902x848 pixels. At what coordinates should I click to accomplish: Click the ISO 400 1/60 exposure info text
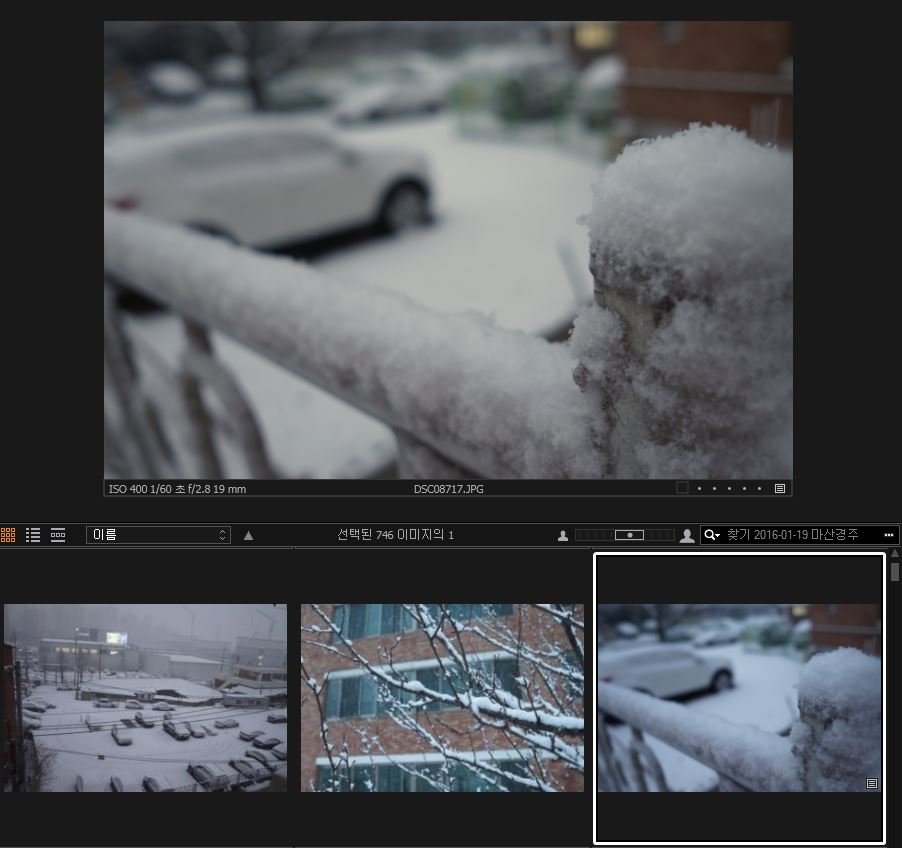click(x=177, y=489)
